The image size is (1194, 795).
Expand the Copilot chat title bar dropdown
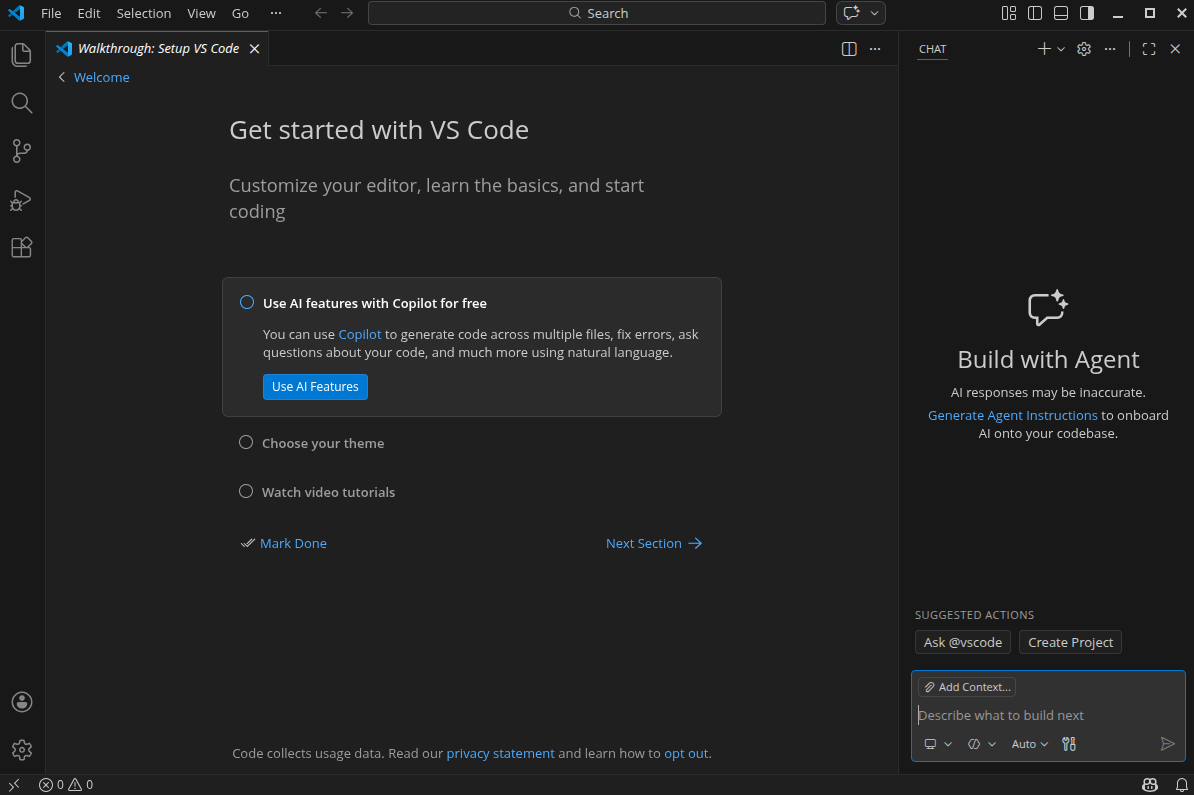click(x=876, y=13)
